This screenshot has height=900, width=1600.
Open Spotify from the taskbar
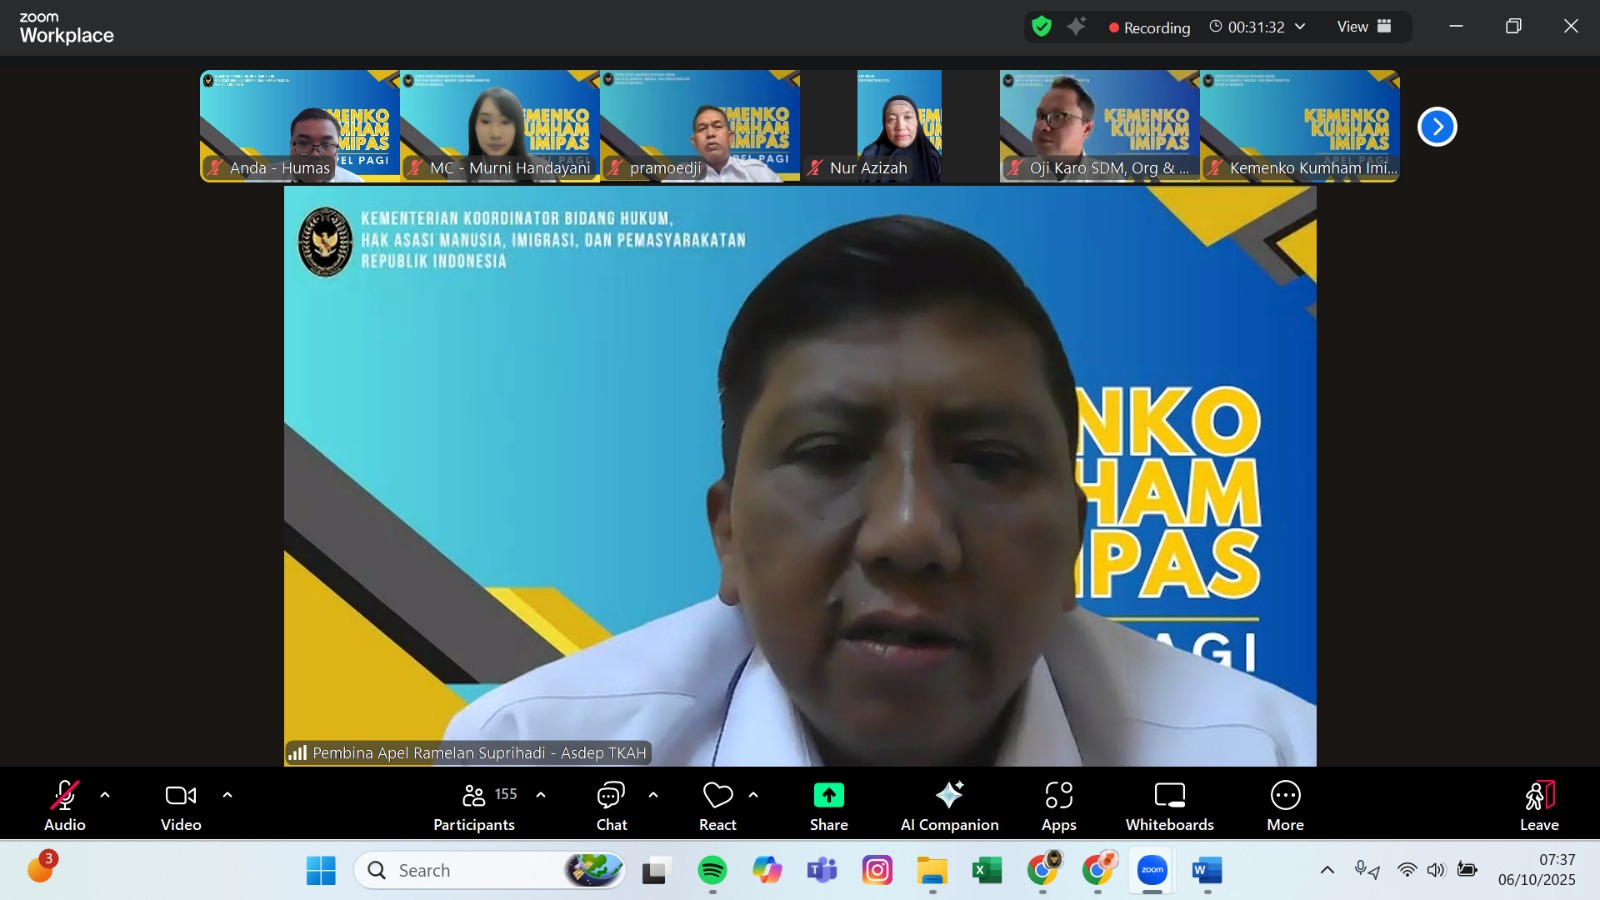pos(712,871)
